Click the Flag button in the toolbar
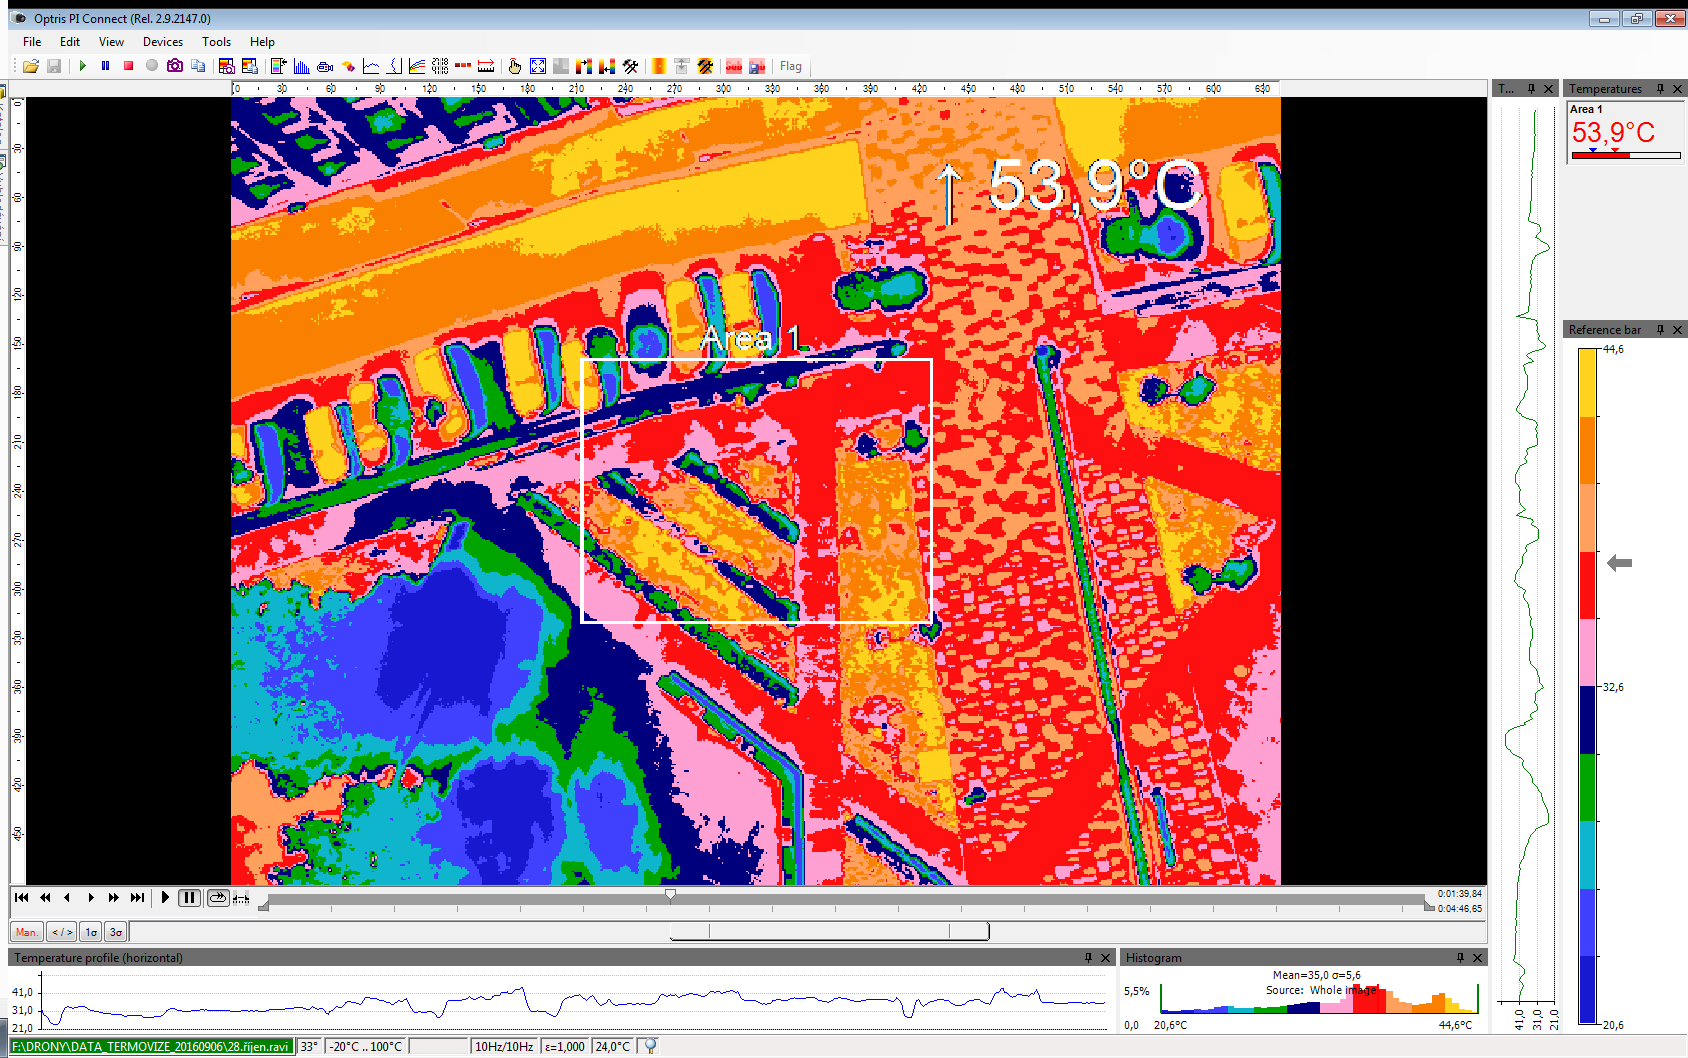The width and height of the screenshot is (1688, 1058). point(791,66)
